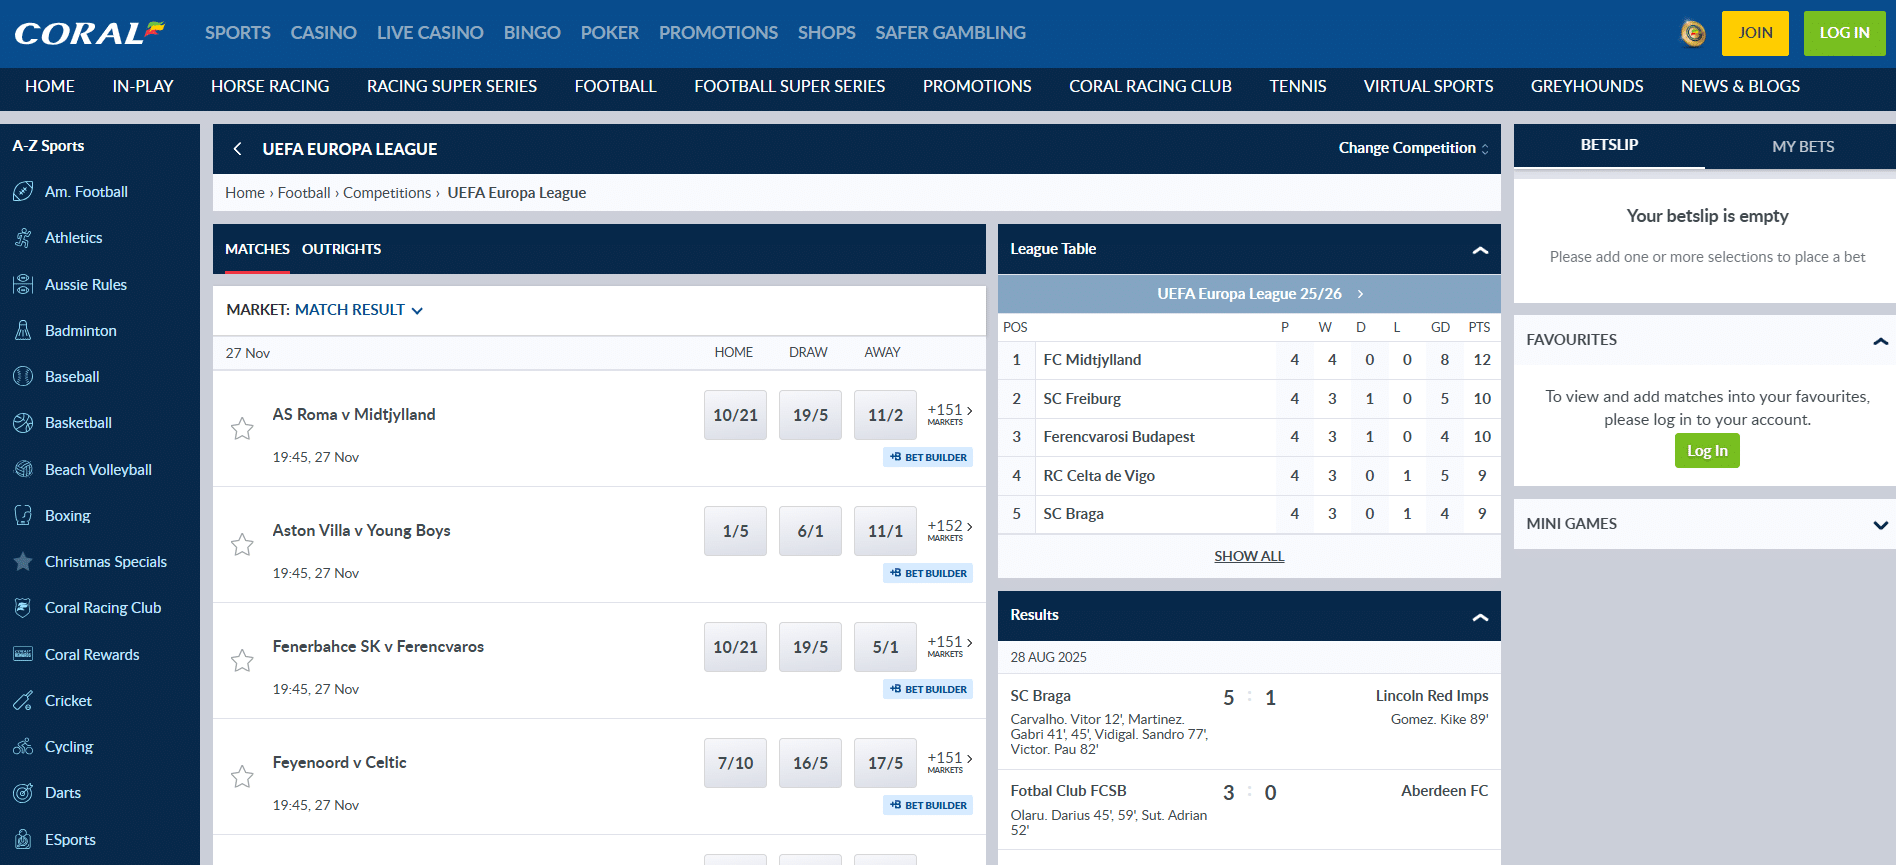Open Bet Builder for Feyenoord v Celtic
This screenshot has height=865, width=1896.
(928, 805)
